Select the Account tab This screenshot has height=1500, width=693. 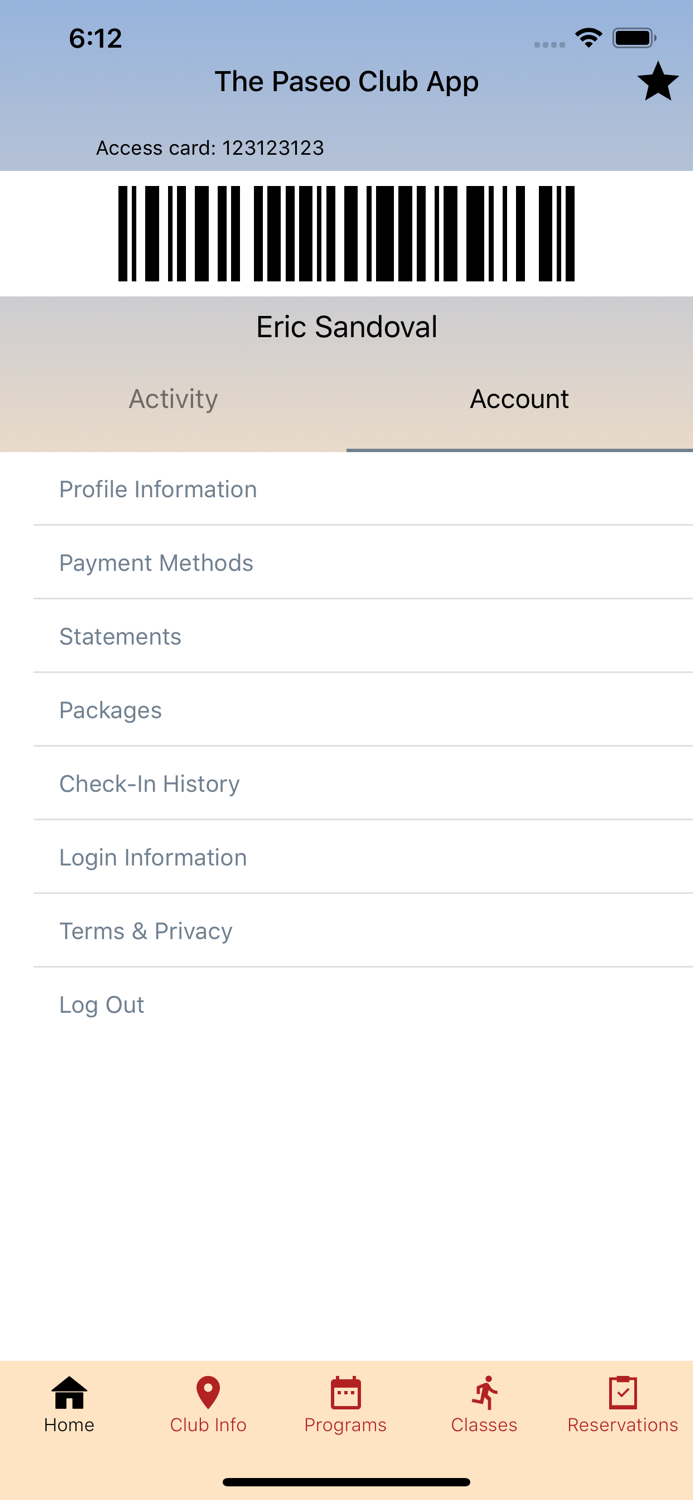519,398
